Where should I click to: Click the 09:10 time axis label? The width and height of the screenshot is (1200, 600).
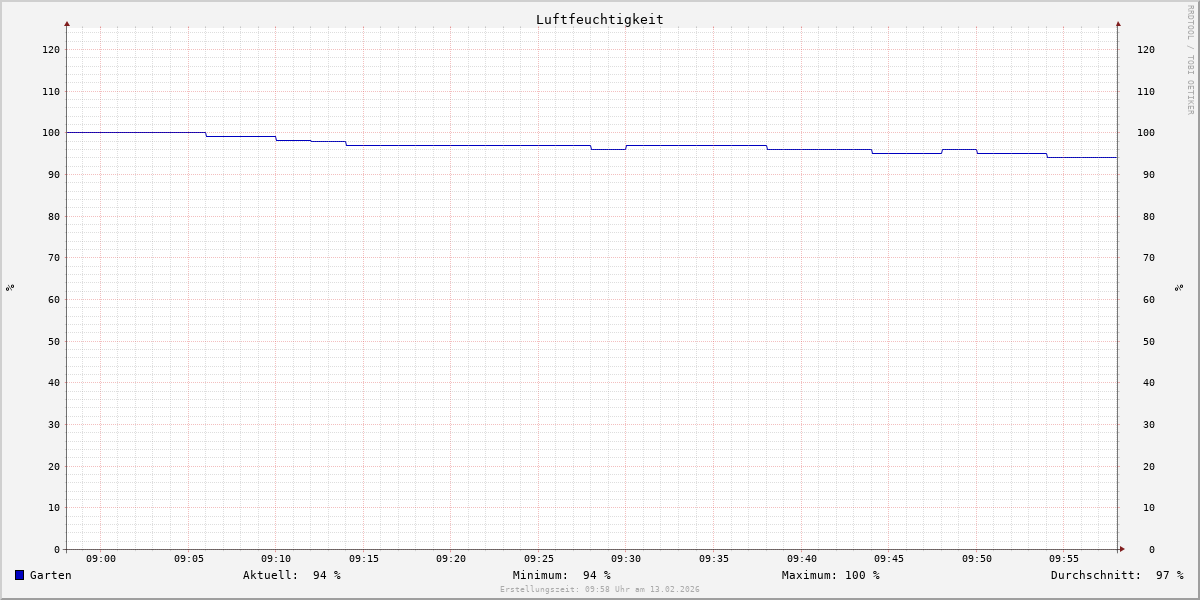[x=276, y=559]
